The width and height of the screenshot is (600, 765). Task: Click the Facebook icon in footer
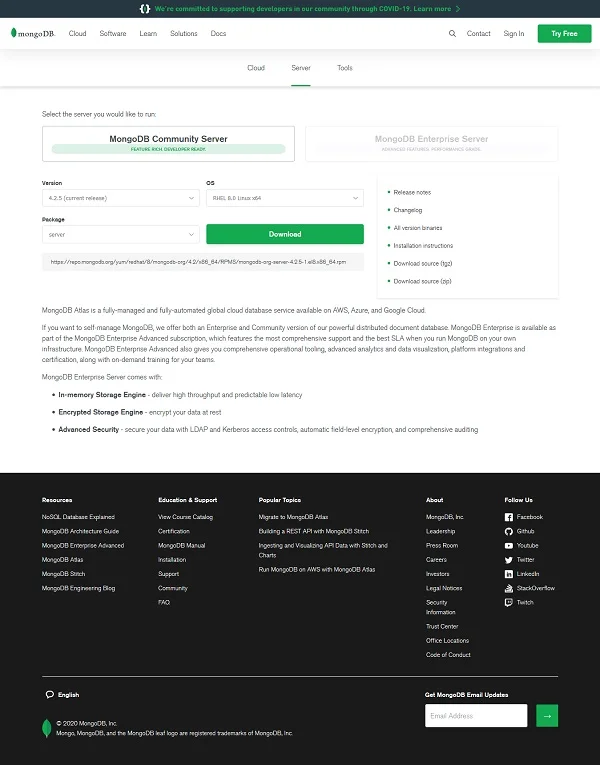coord(509,517)
